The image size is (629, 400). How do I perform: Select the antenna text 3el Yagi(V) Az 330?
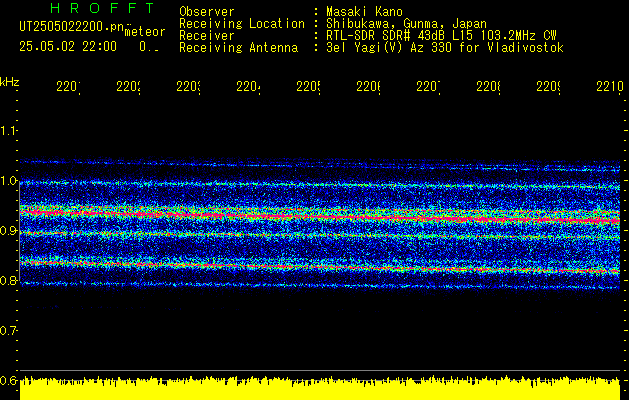tap(389, 48)
